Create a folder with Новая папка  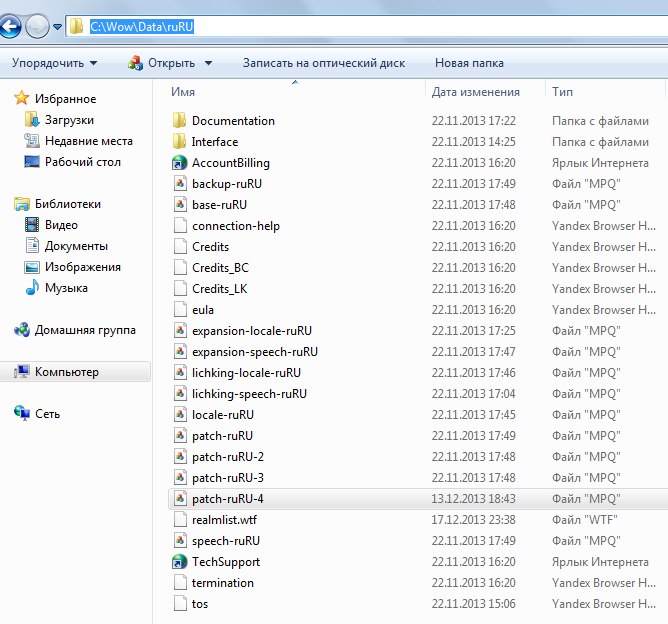(x=469, y=63)
